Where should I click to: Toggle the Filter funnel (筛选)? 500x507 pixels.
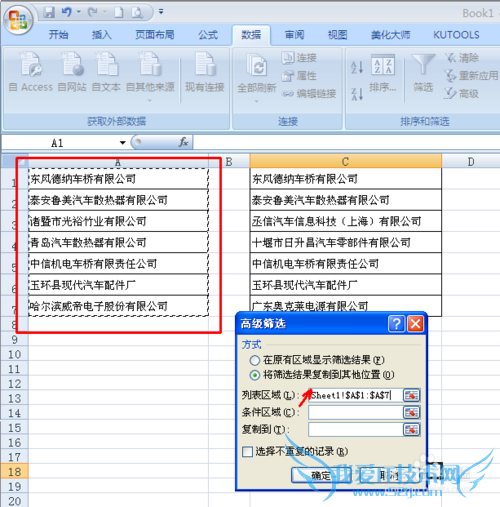tap(423, 73)
